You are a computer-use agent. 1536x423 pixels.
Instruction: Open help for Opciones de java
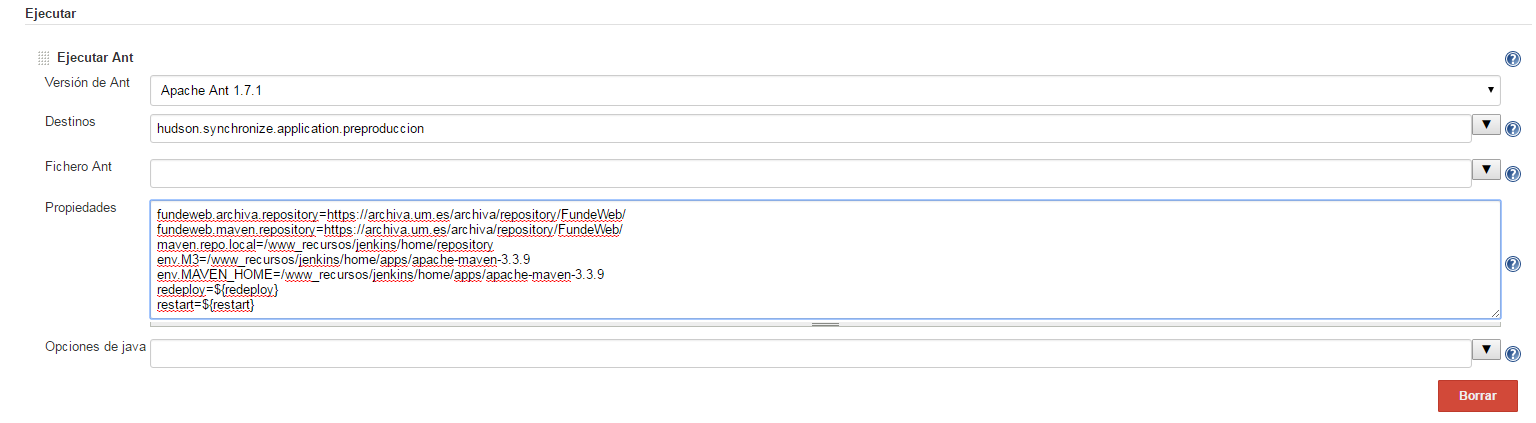tap(1512, 354)
